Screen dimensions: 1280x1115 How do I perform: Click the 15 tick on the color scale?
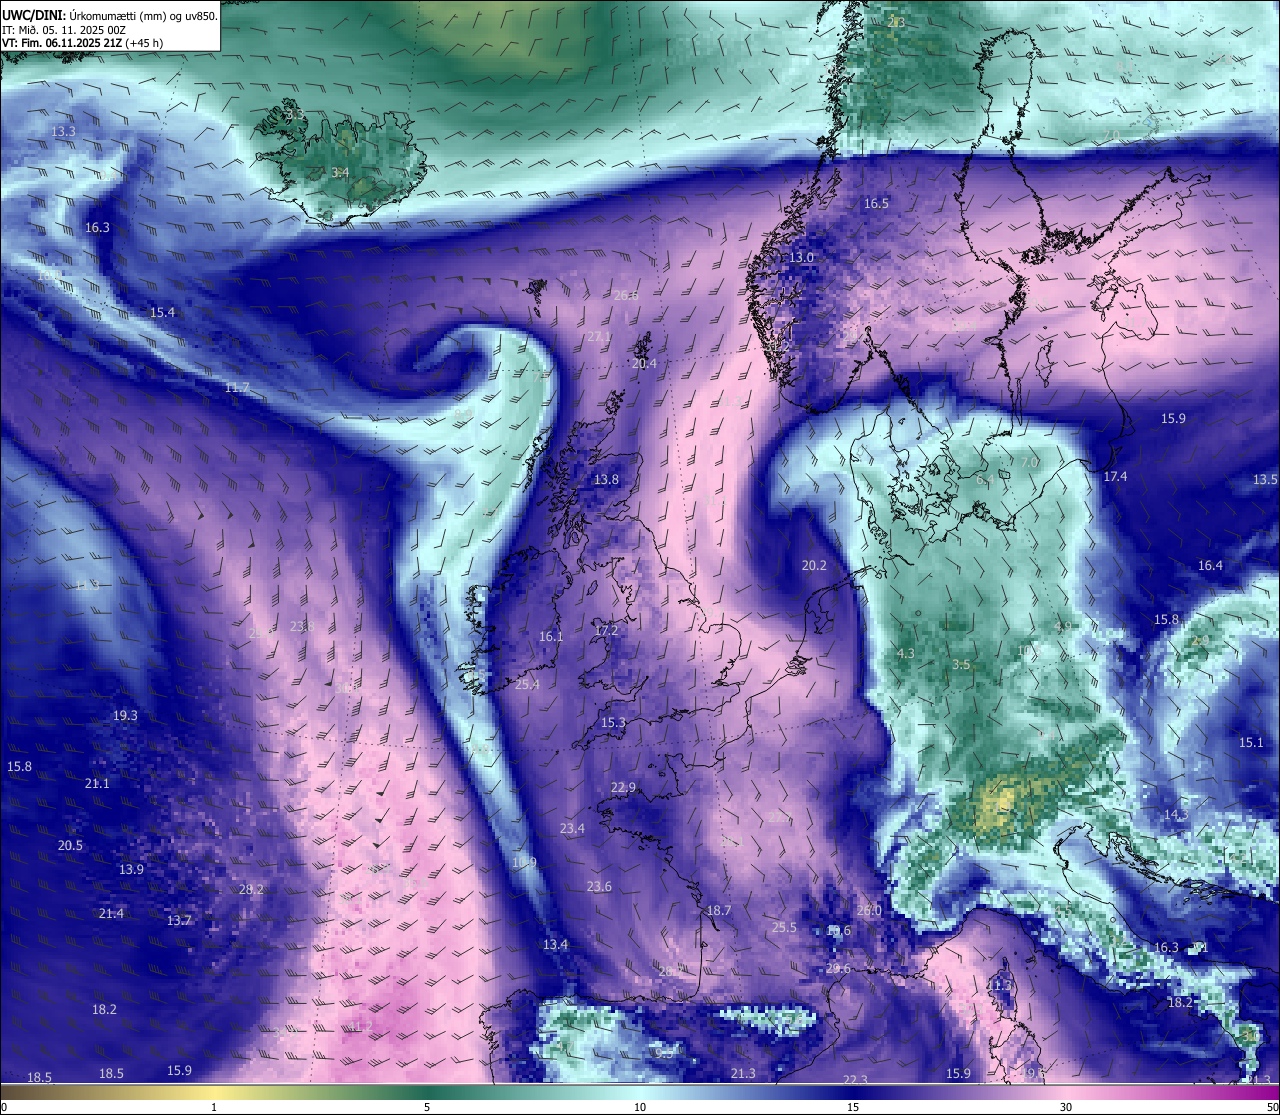[x=853, y=1107]
